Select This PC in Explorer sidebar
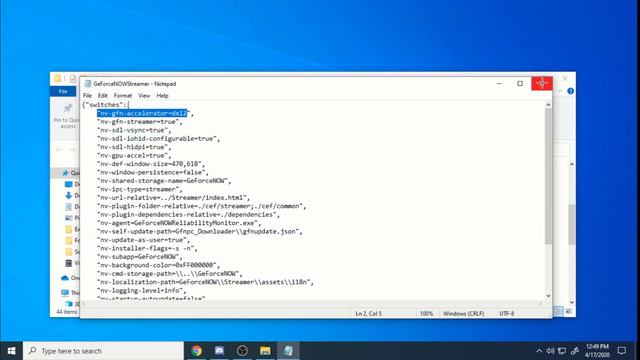 pos(70,293)
